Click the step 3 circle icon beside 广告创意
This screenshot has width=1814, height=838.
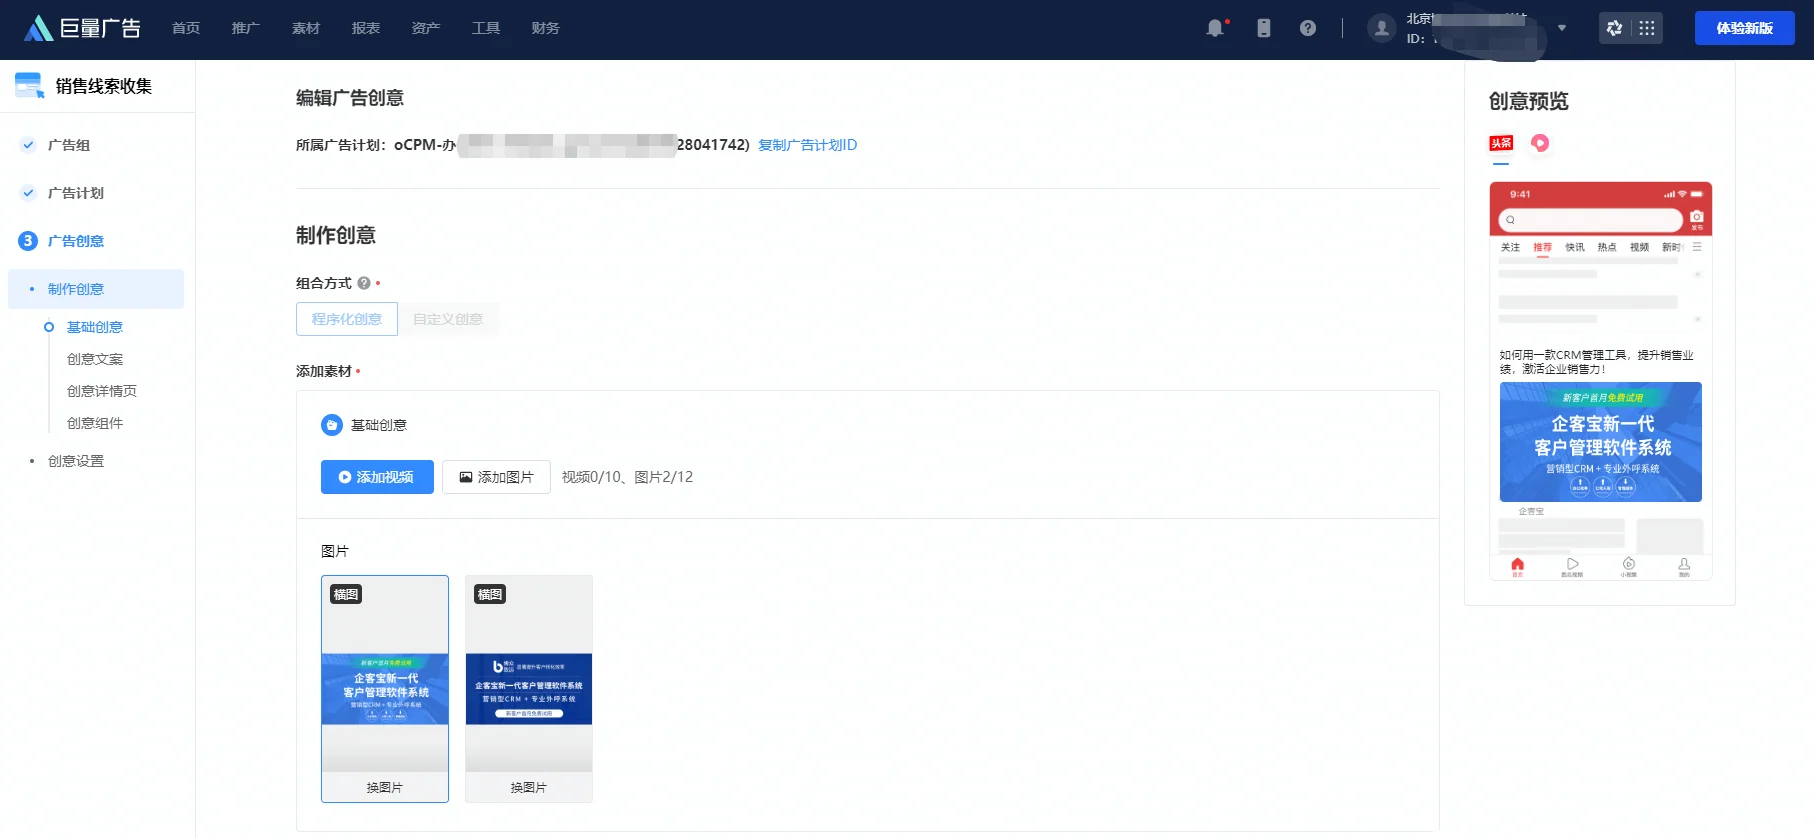[x=28, y=241]
